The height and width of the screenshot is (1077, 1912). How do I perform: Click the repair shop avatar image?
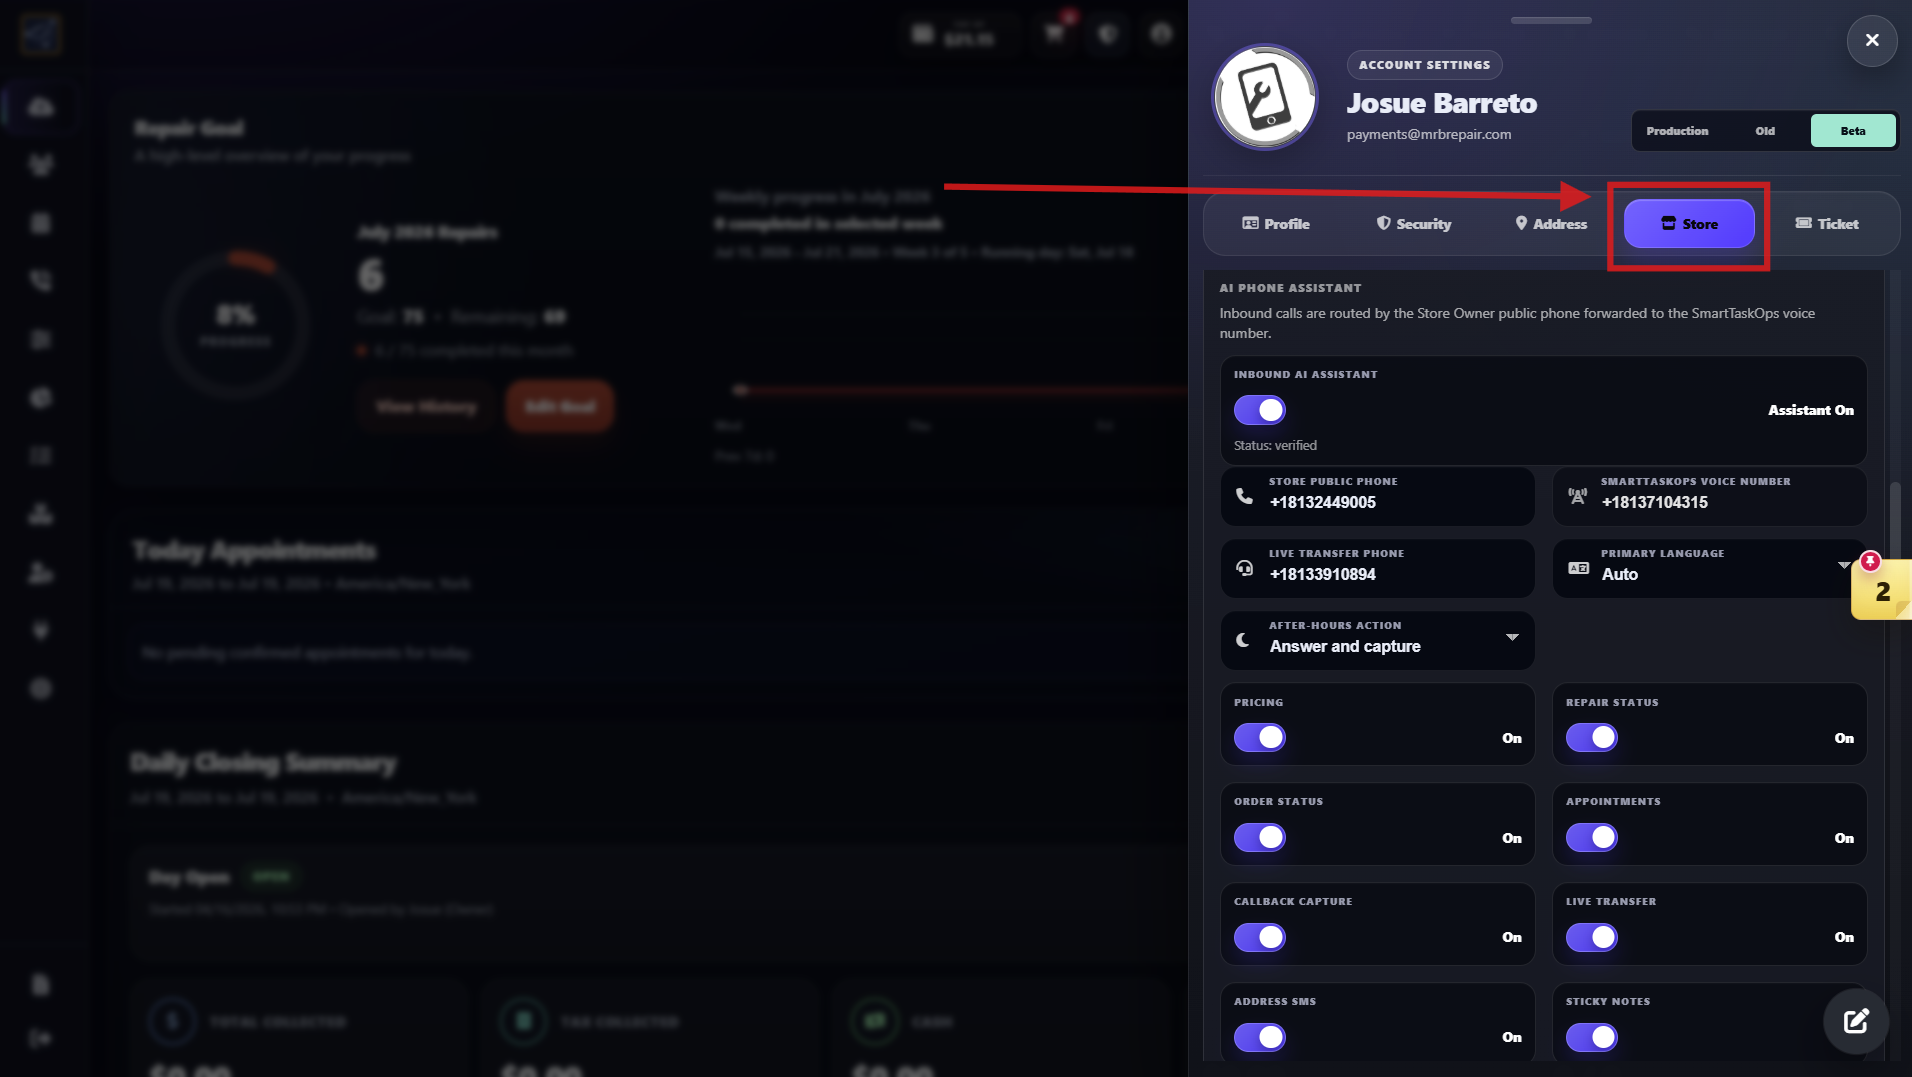pos(1265,97)
